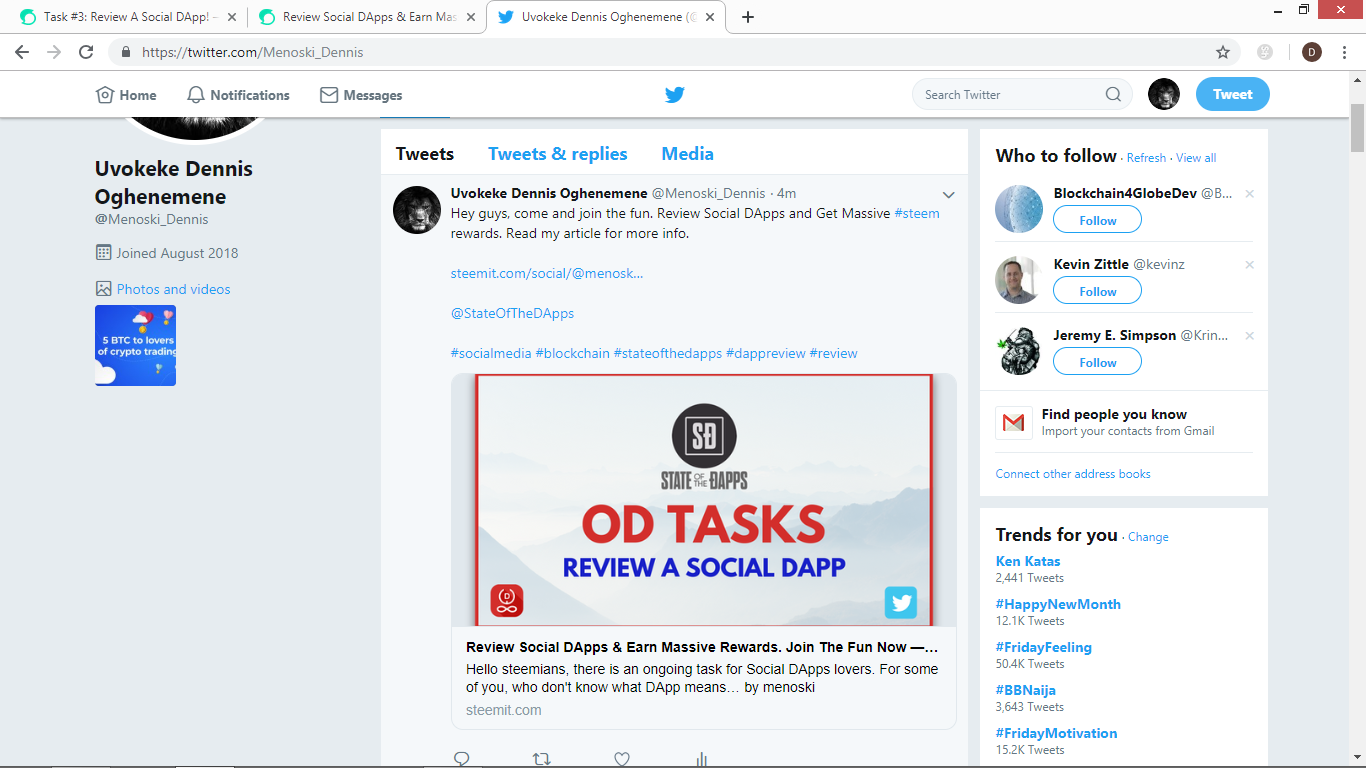Screen dimensions: 1366x768
Task: Open Ken Katas trend
Action: (1028, 561)
